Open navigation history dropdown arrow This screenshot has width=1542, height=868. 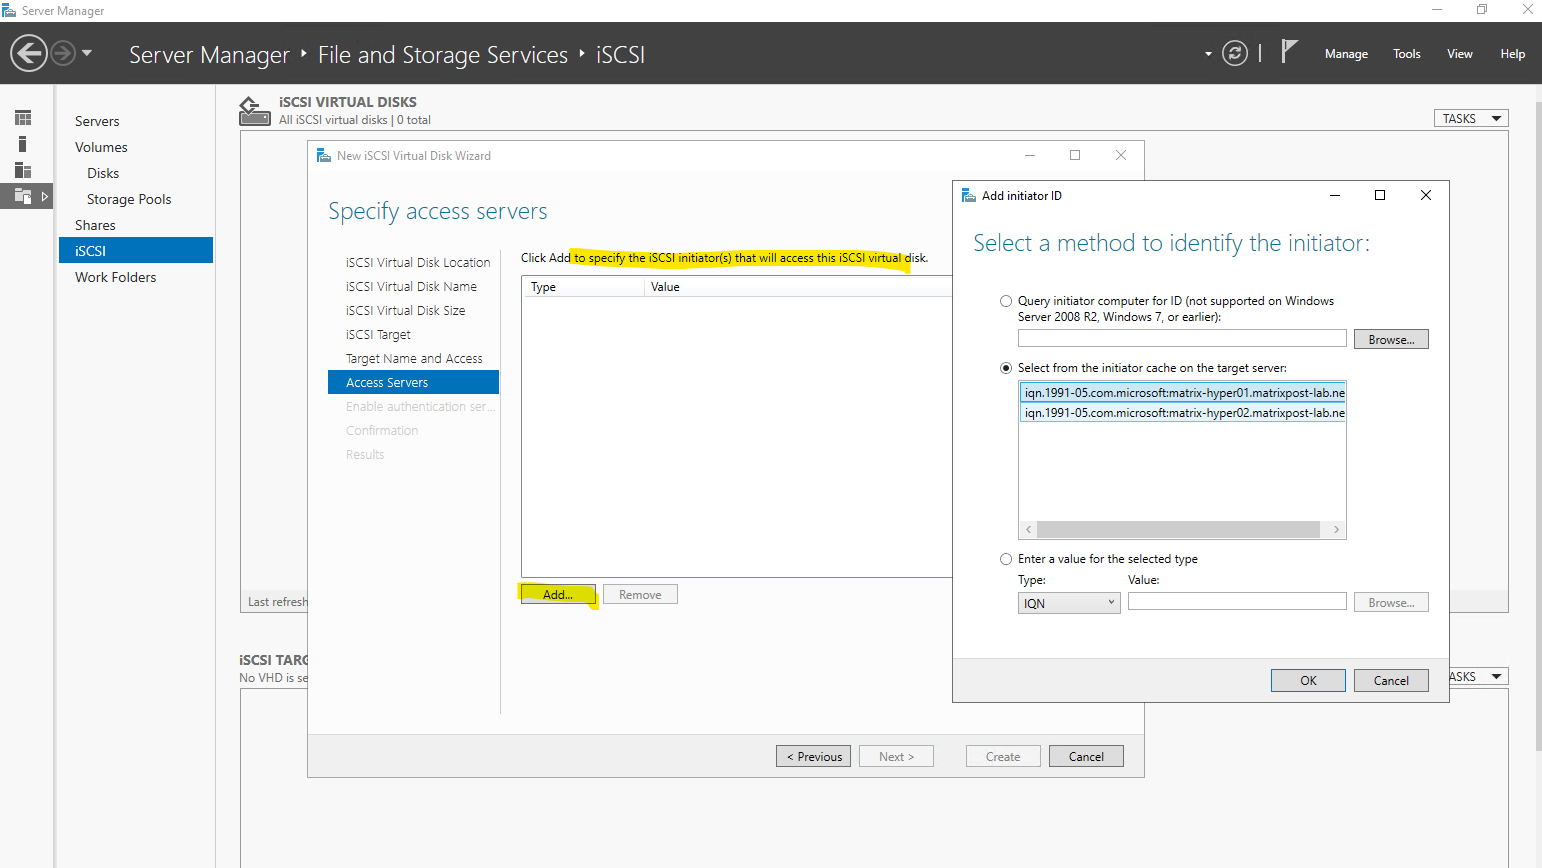87,53
